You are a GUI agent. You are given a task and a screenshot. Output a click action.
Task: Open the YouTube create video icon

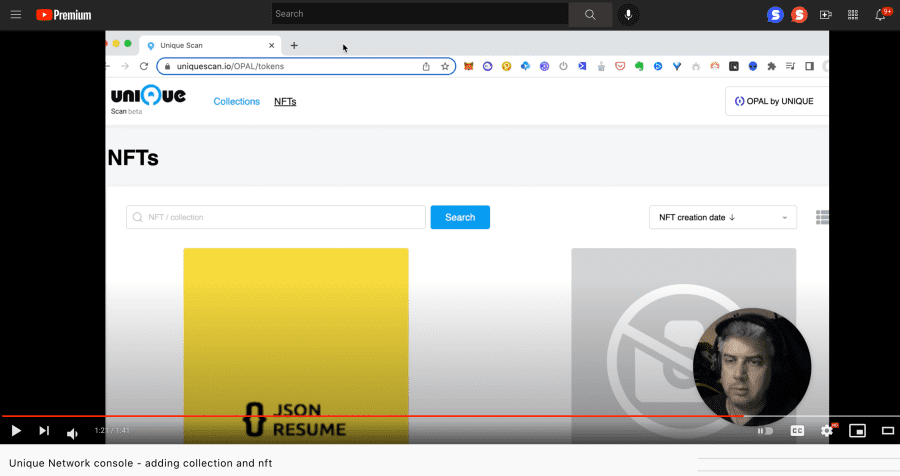[x=826, y=15]
